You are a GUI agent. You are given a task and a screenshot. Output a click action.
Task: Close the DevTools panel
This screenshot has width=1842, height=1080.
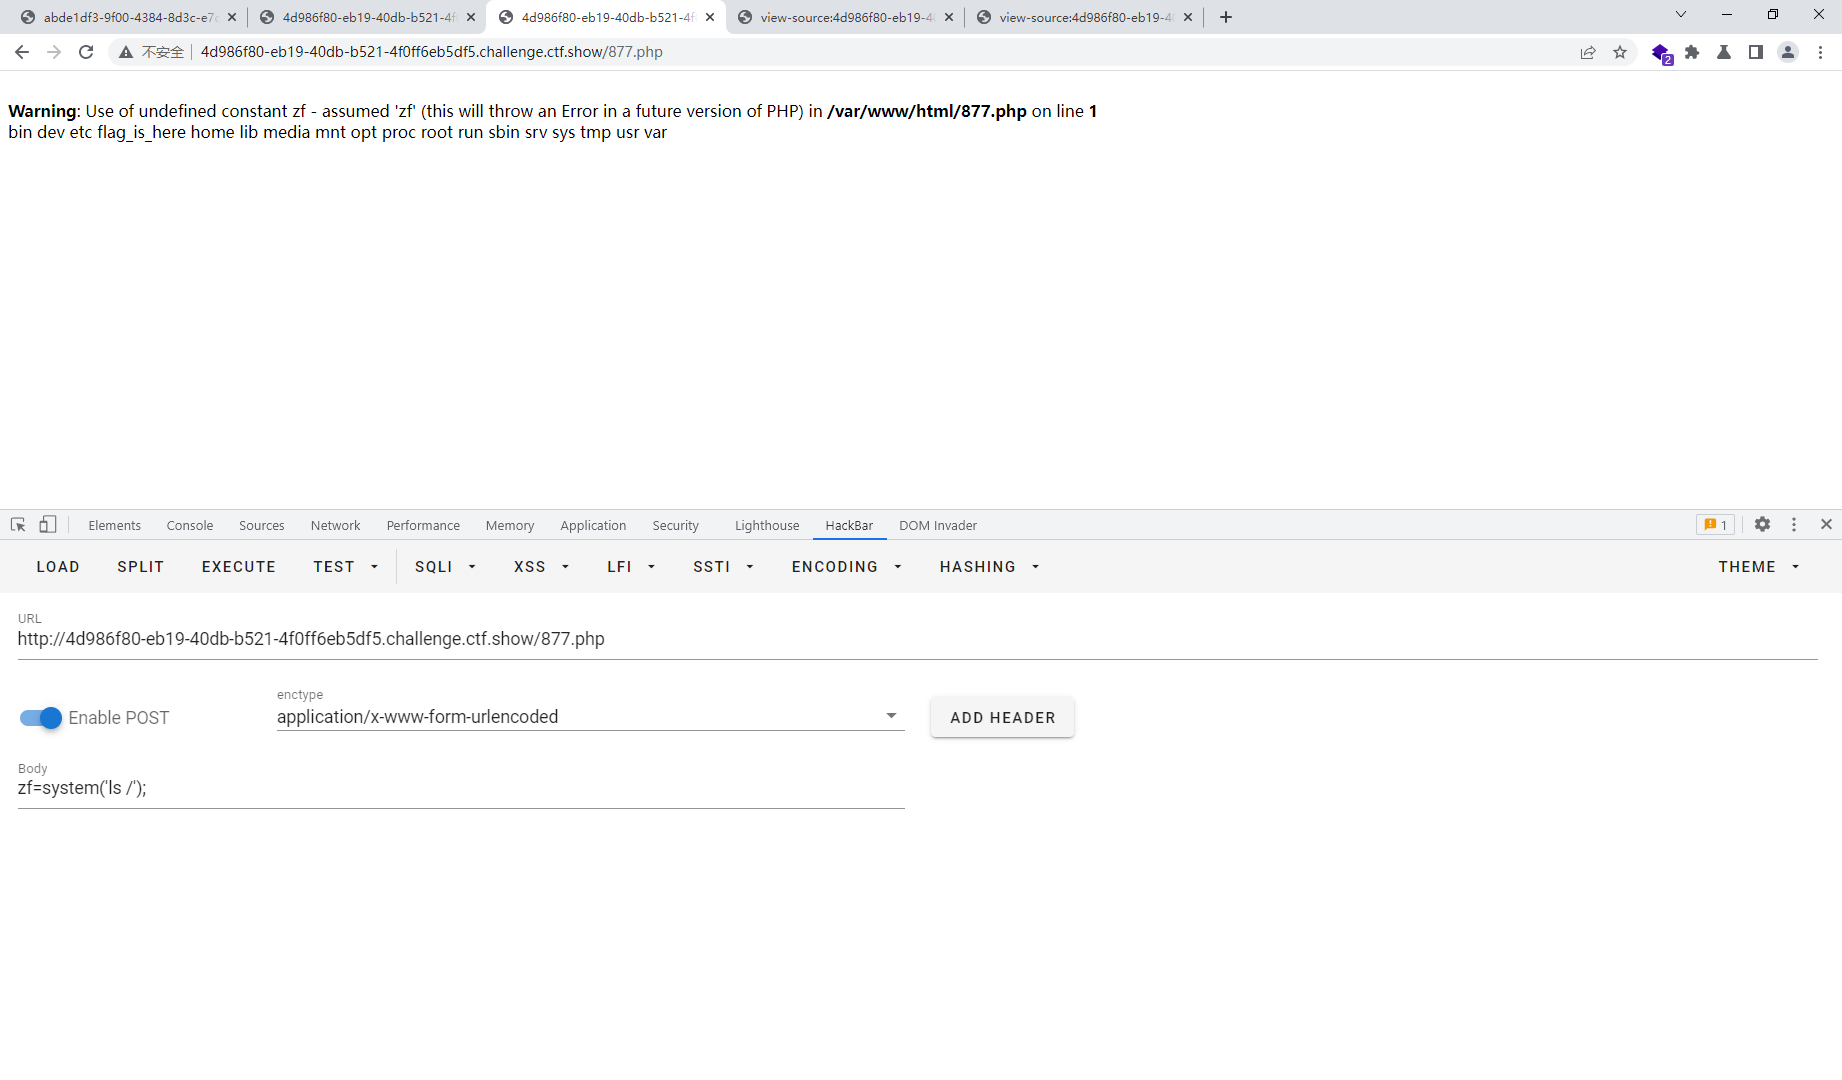tap(1826, 524)
